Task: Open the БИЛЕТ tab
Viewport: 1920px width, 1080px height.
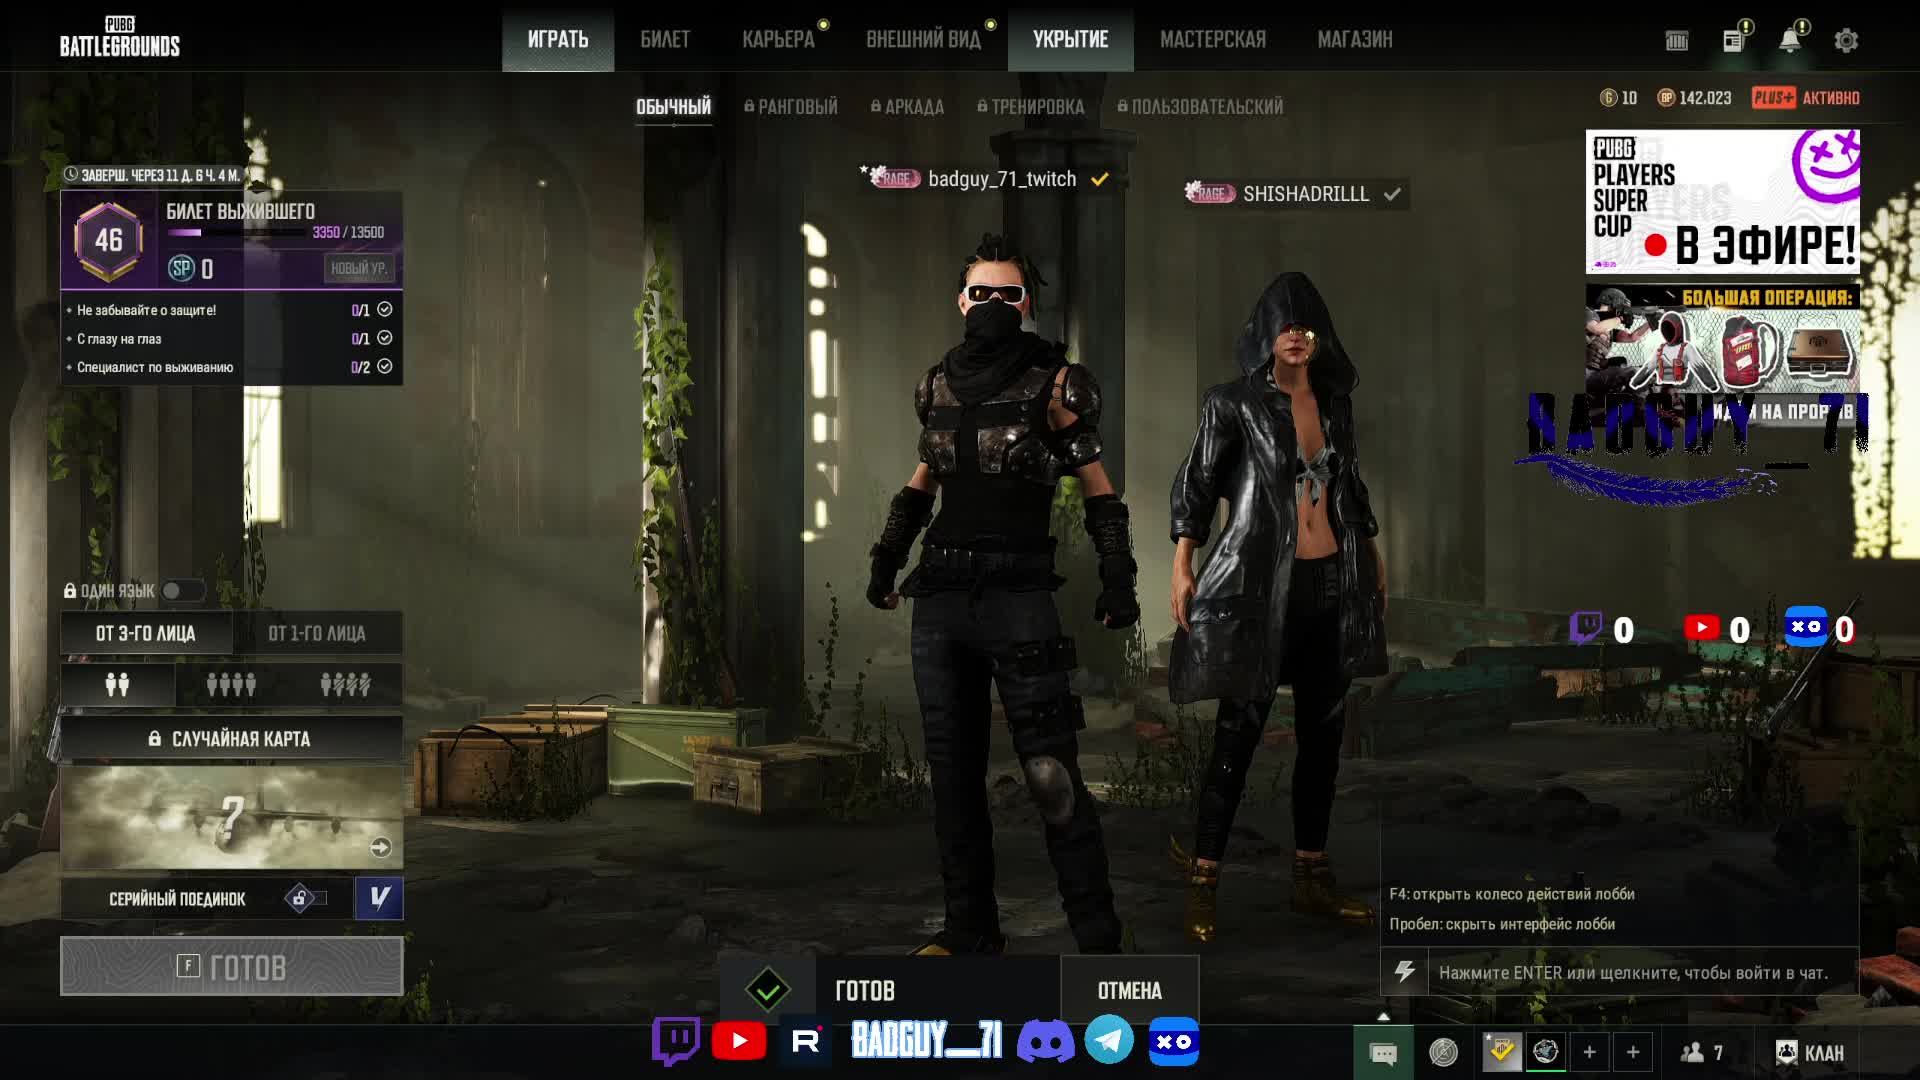Action: [x=665, y=40]
